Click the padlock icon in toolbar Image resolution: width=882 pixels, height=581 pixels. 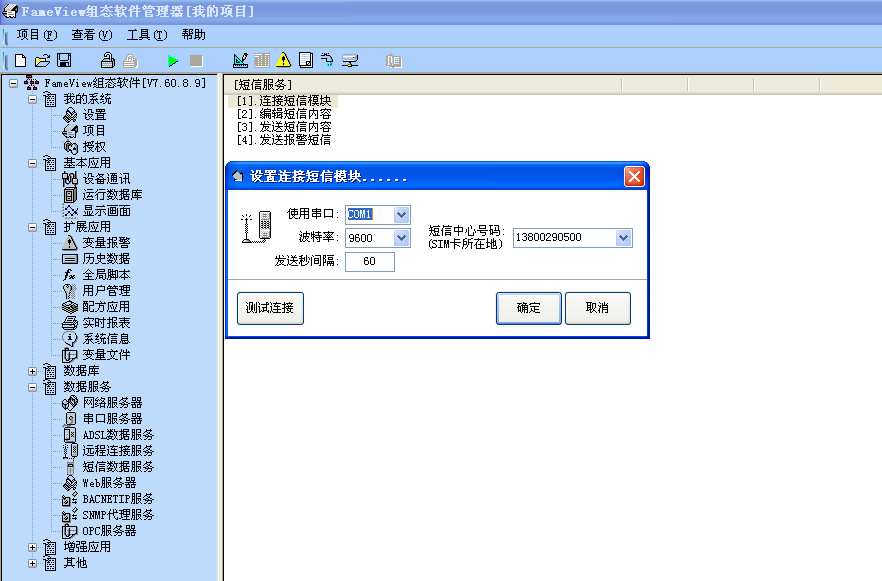107,61
